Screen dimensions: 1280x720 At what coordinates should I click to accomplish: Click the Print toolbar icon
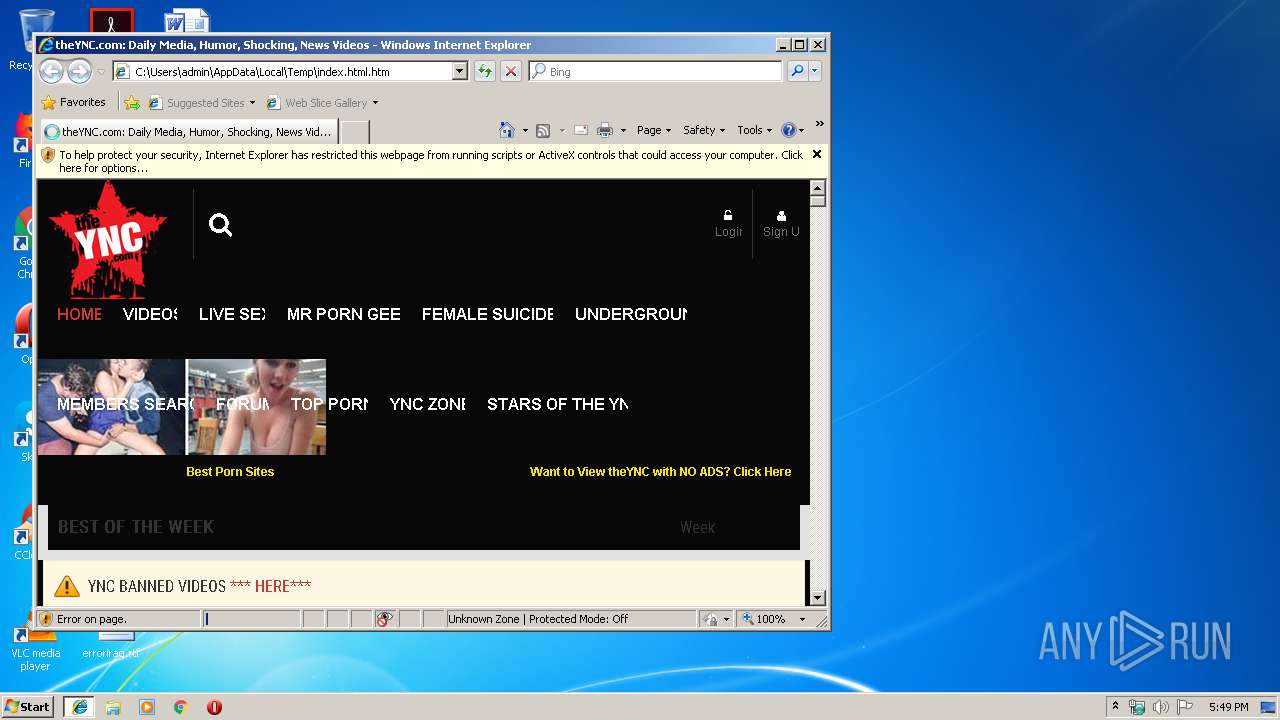tap(604, 130)
